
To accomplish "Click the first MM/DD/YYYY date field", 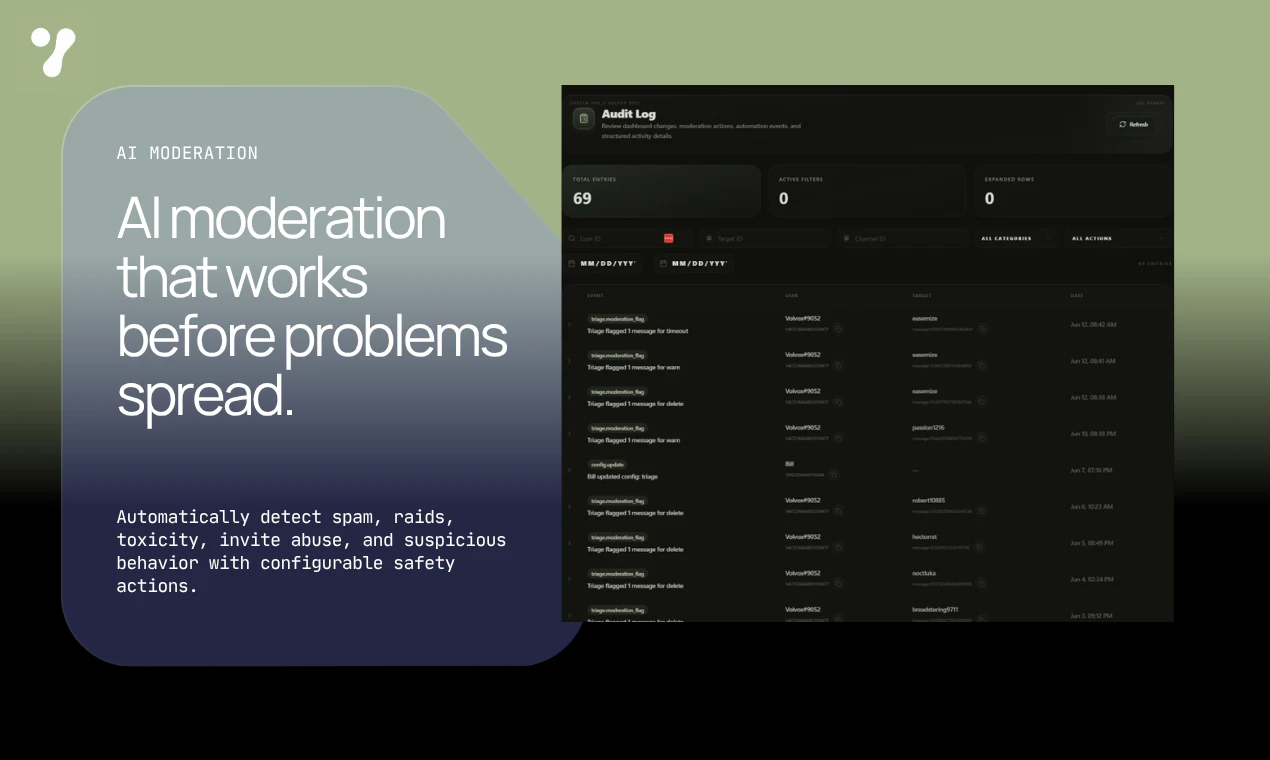I will coord(603,264).
